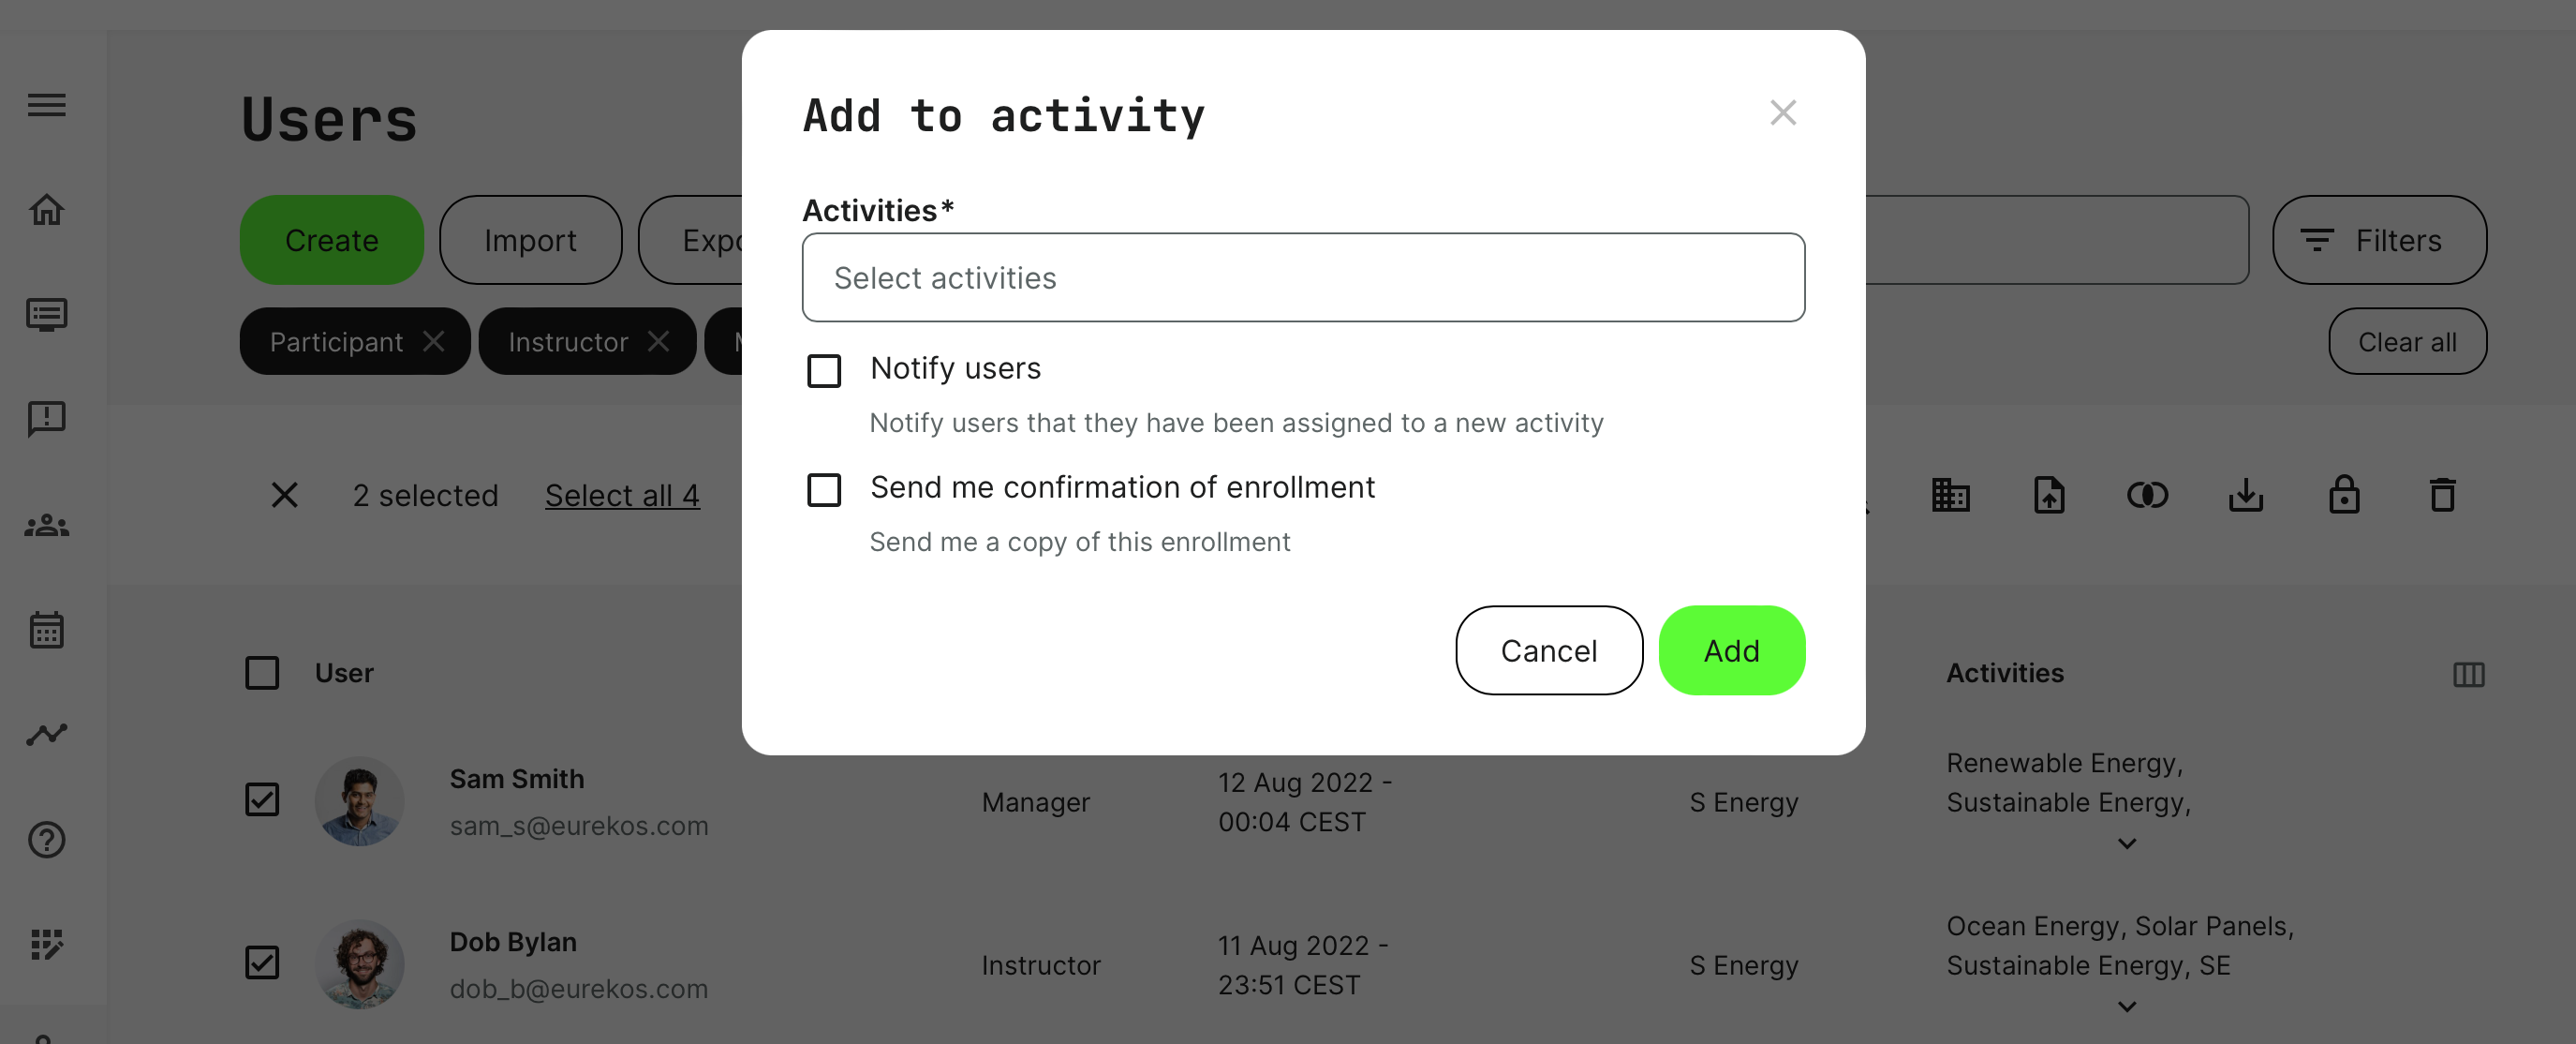
Task: Open the hamburger menu icon
Action: tap(46, 105)
